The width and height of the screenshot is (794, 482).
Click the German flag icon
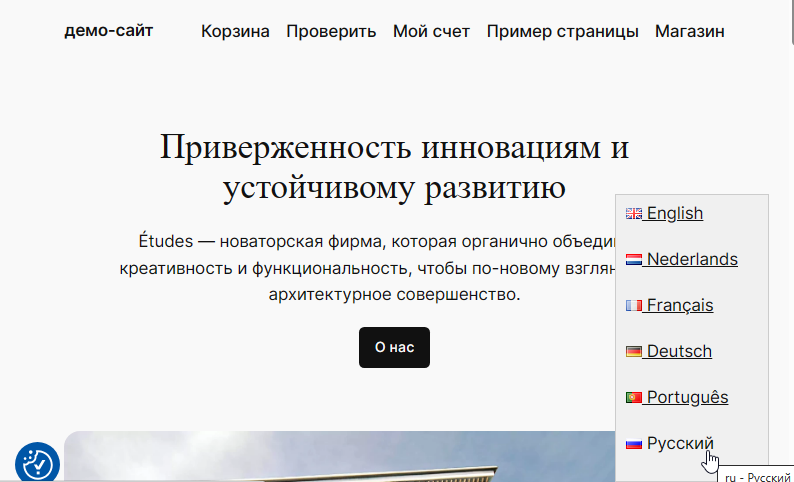[633, 351]
